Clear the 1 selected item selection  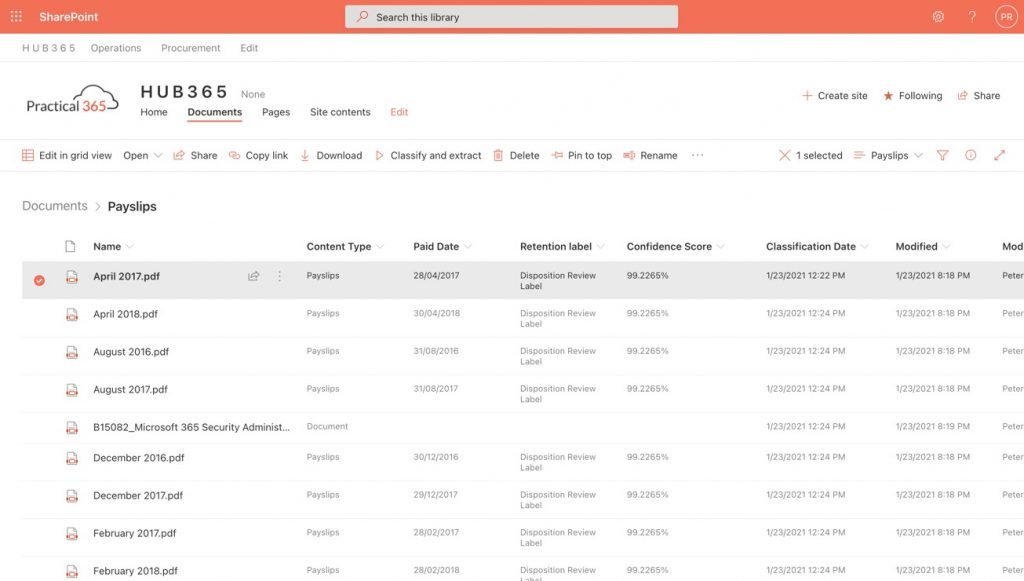coord(784,155)
